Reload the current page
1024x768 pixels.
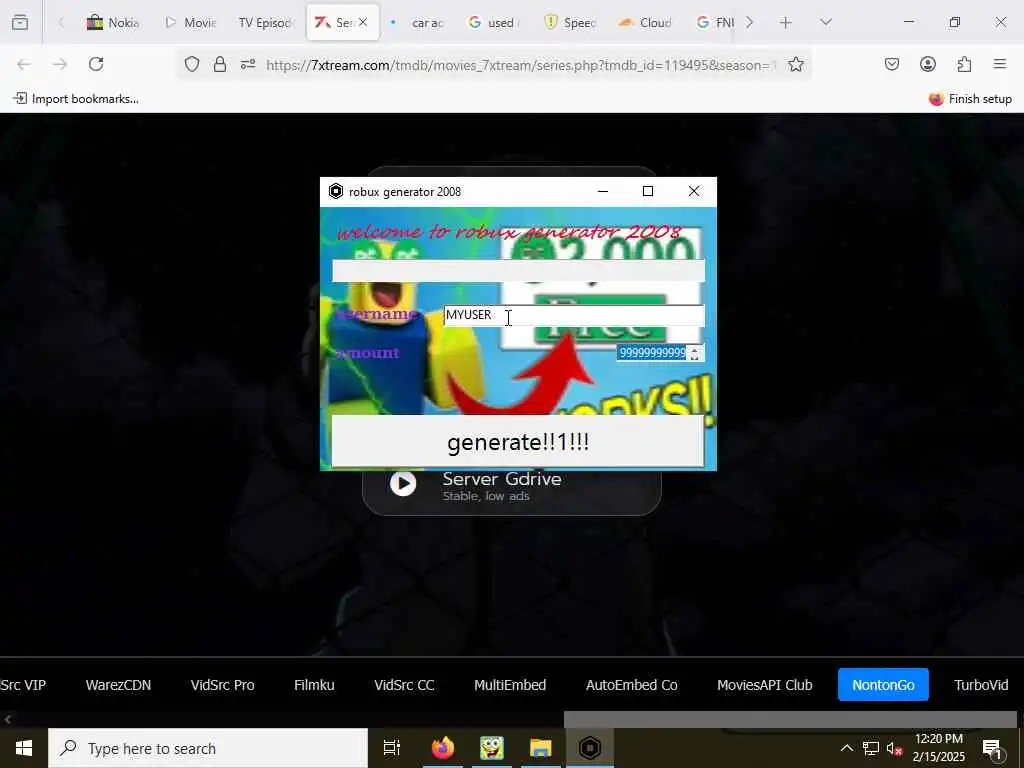(x=96, y=64)
